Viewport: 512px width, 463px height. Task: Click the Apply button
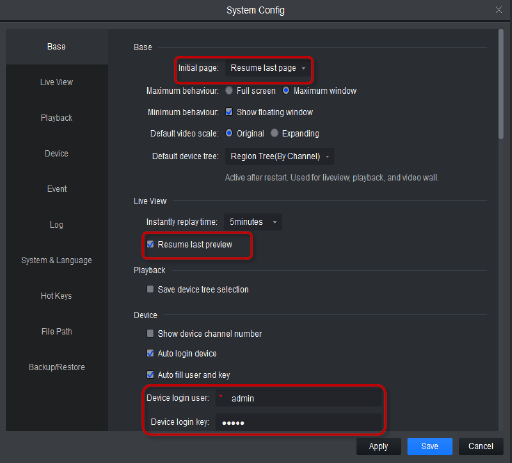[379, 446]
